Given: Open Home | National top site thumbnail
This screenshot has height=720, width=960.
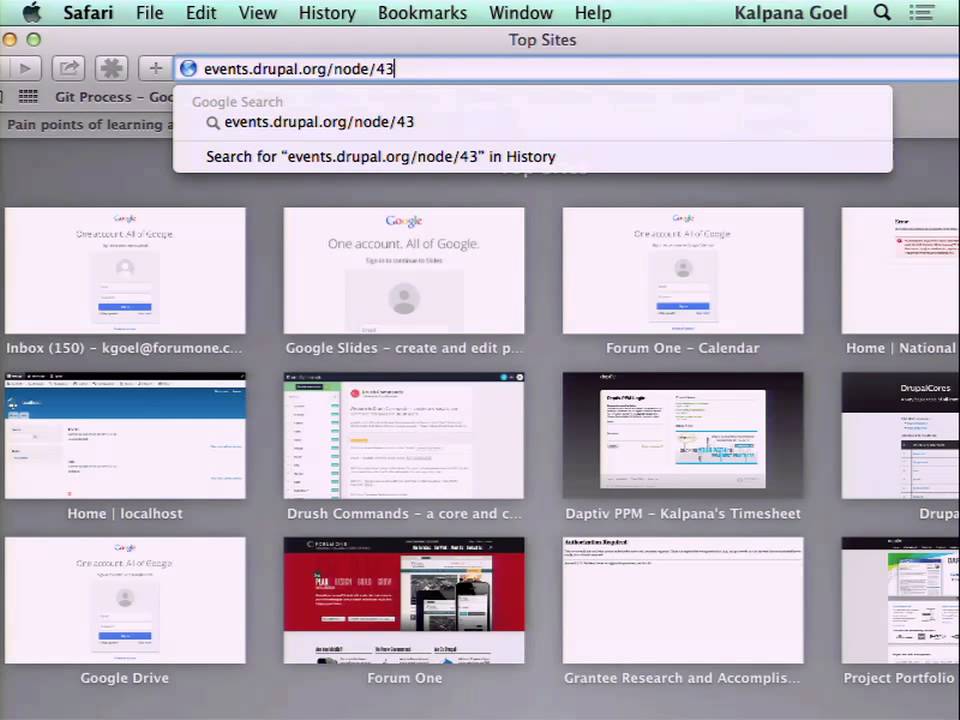Looking at the screenshot, I should pyautogui.click(x=901, y=271).
